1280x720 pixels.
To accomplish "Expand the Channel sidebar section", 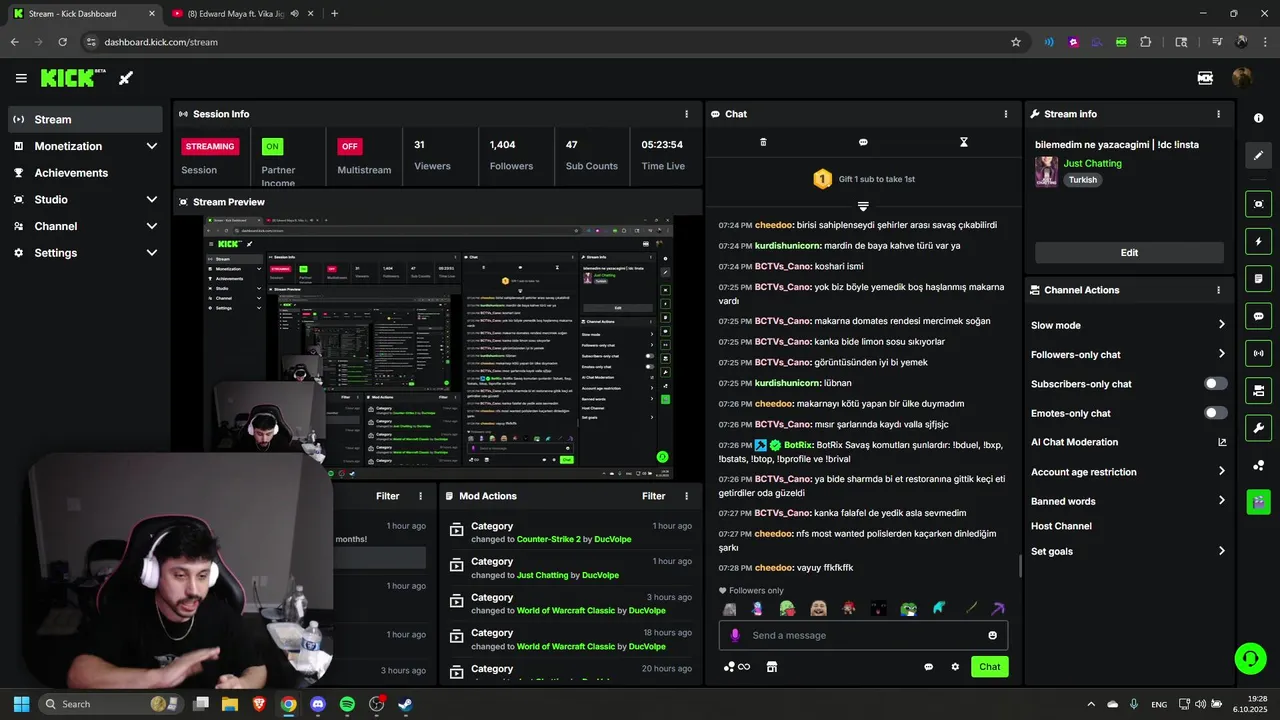I will (152, 226).
